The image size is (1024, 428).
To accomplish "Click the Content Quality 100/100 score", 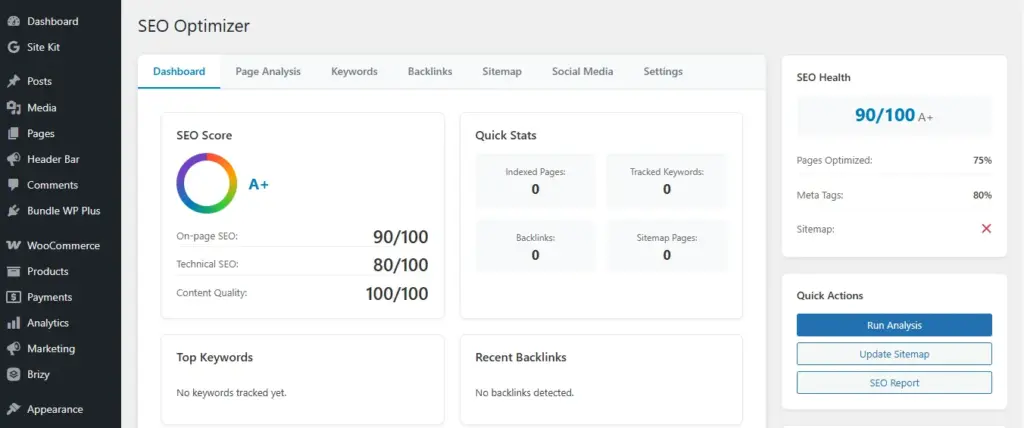I will pyautogui.click(x=397, y=293).
